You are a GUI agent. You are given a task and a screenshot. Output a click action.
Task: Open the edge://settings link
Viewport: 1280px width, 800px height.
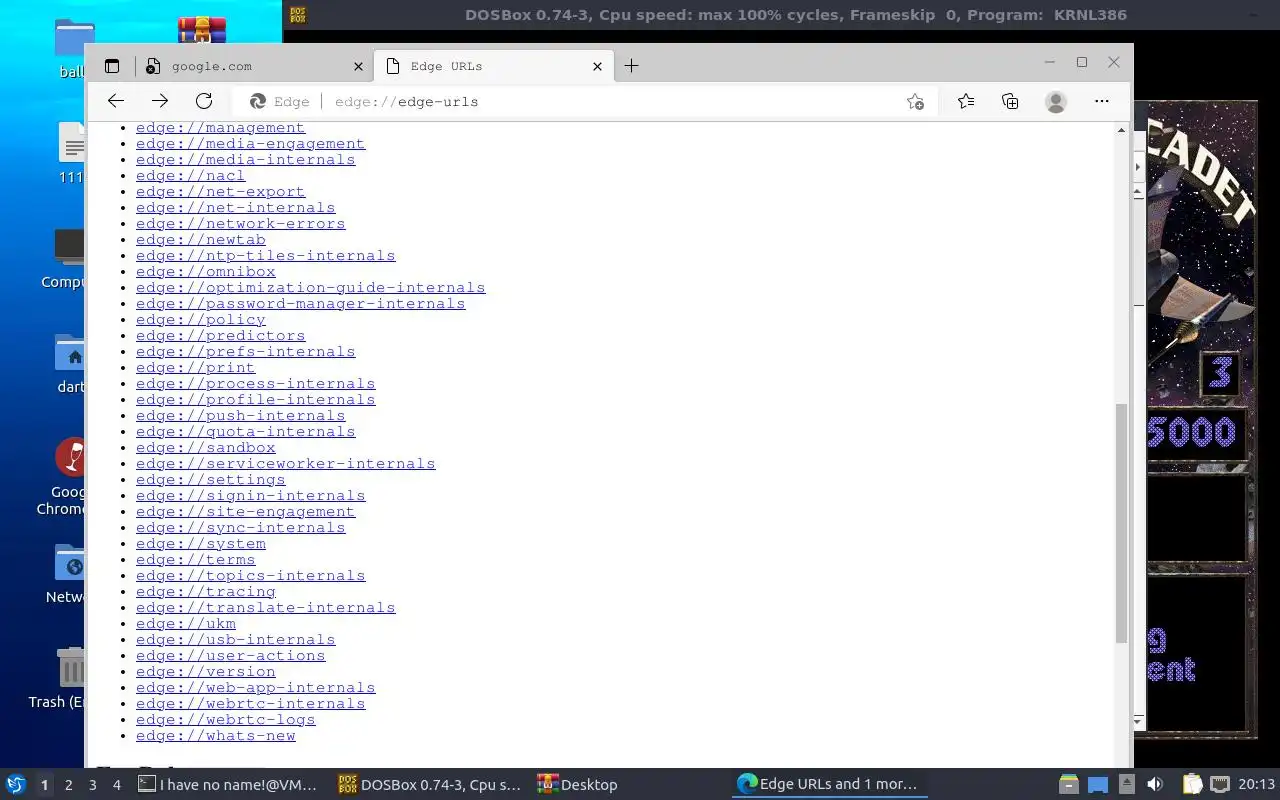tap(210, 479)
